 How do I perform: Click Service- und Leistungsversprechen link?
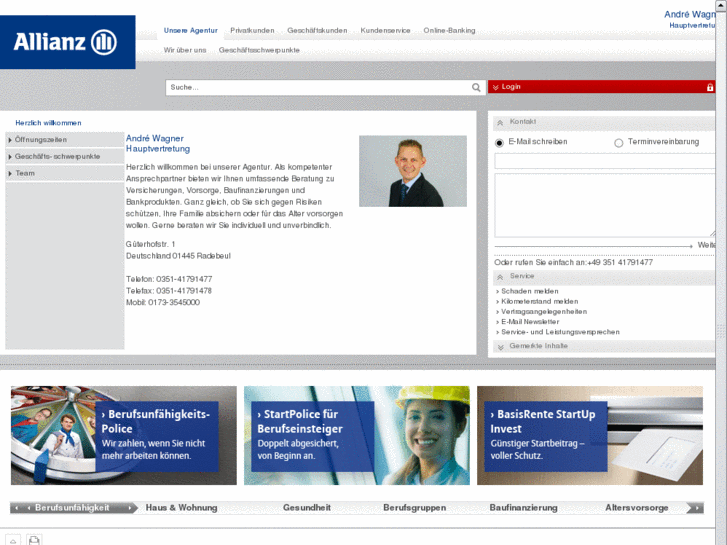[x=560, y=332]
